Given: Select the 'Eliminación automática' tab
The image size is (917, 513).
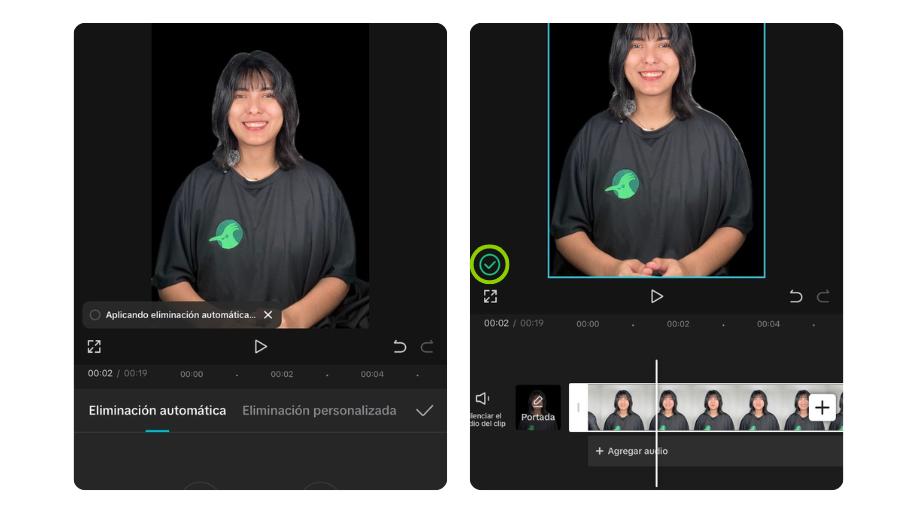Looking at the screenshot, I should coord(157,410).
